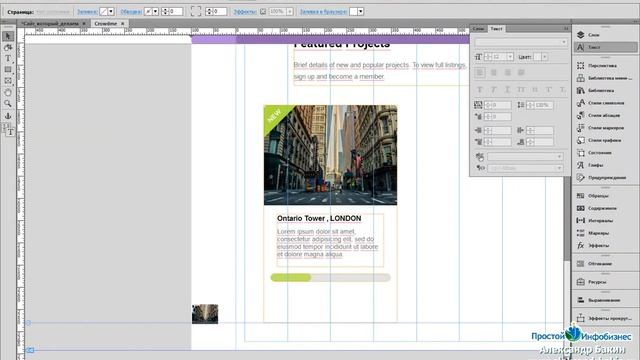The image size is (640, 360).
Task: Switch to the Текст tab in floating panel
Action: 496,29
